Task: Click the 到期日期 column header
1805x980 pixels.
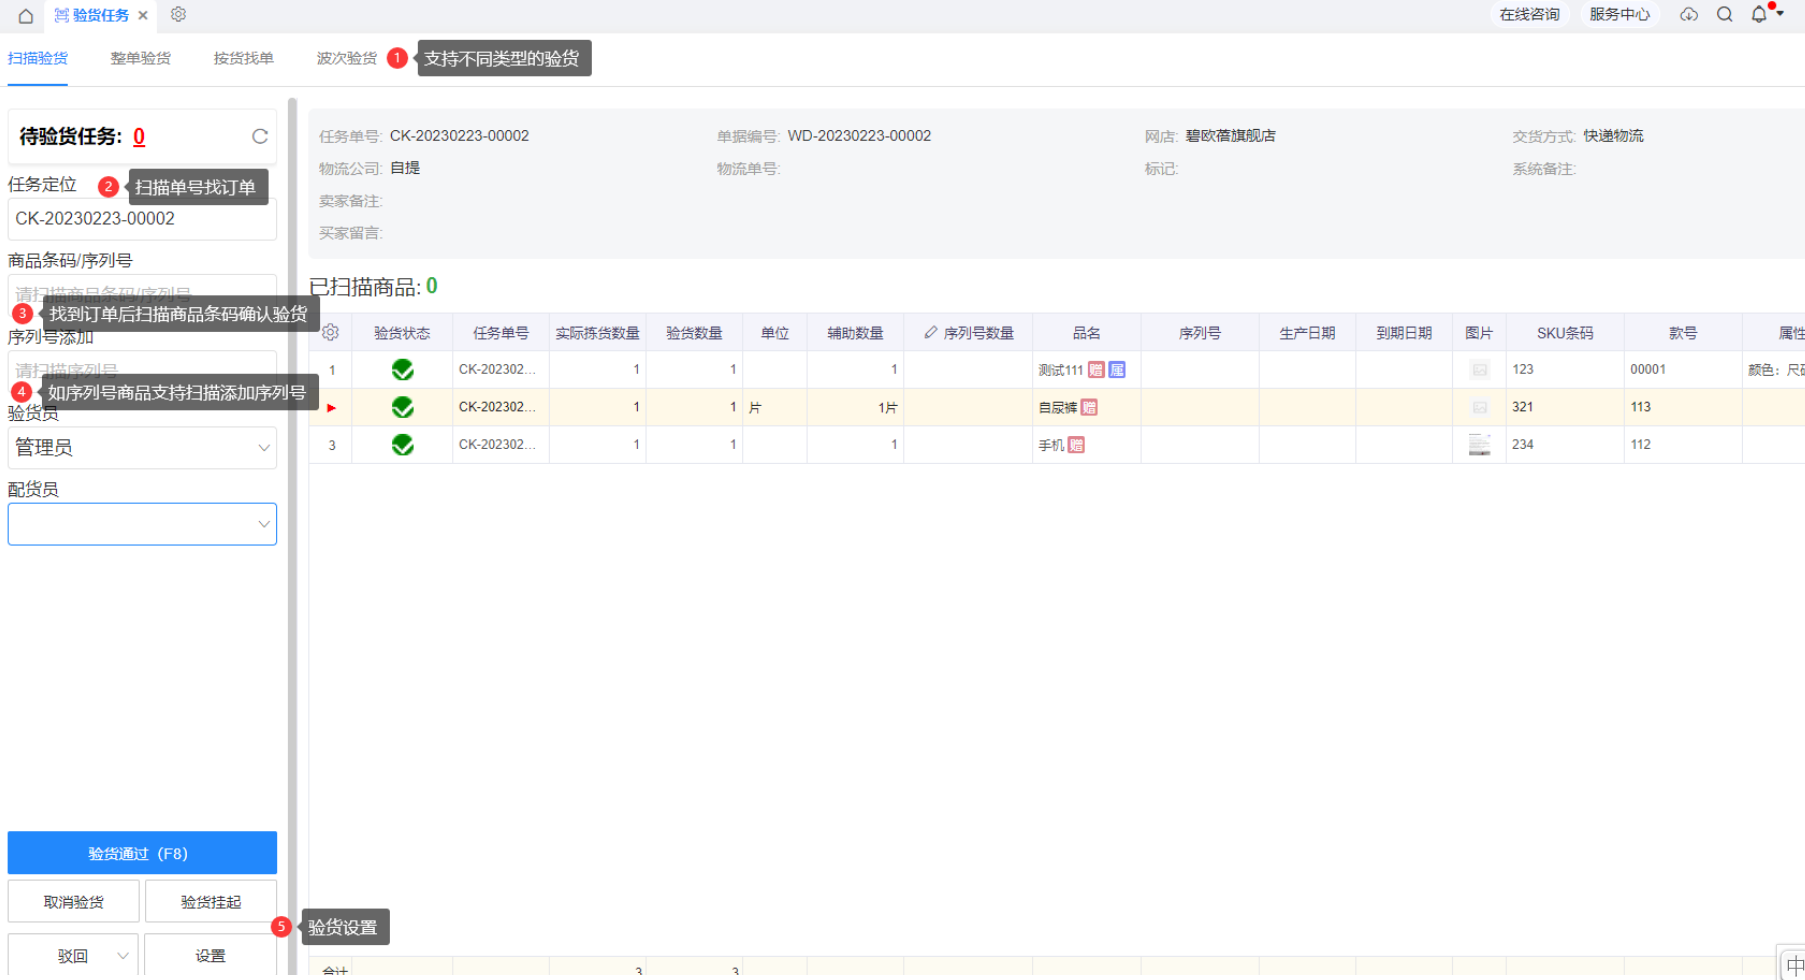Action: tap(1404, 333)
